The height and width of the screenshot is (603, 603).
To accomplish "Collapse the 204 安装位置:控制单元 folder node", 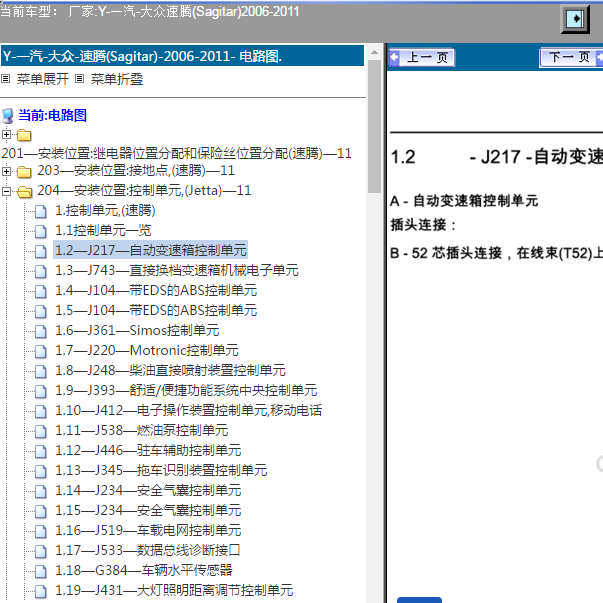I will tap(6, 191).
